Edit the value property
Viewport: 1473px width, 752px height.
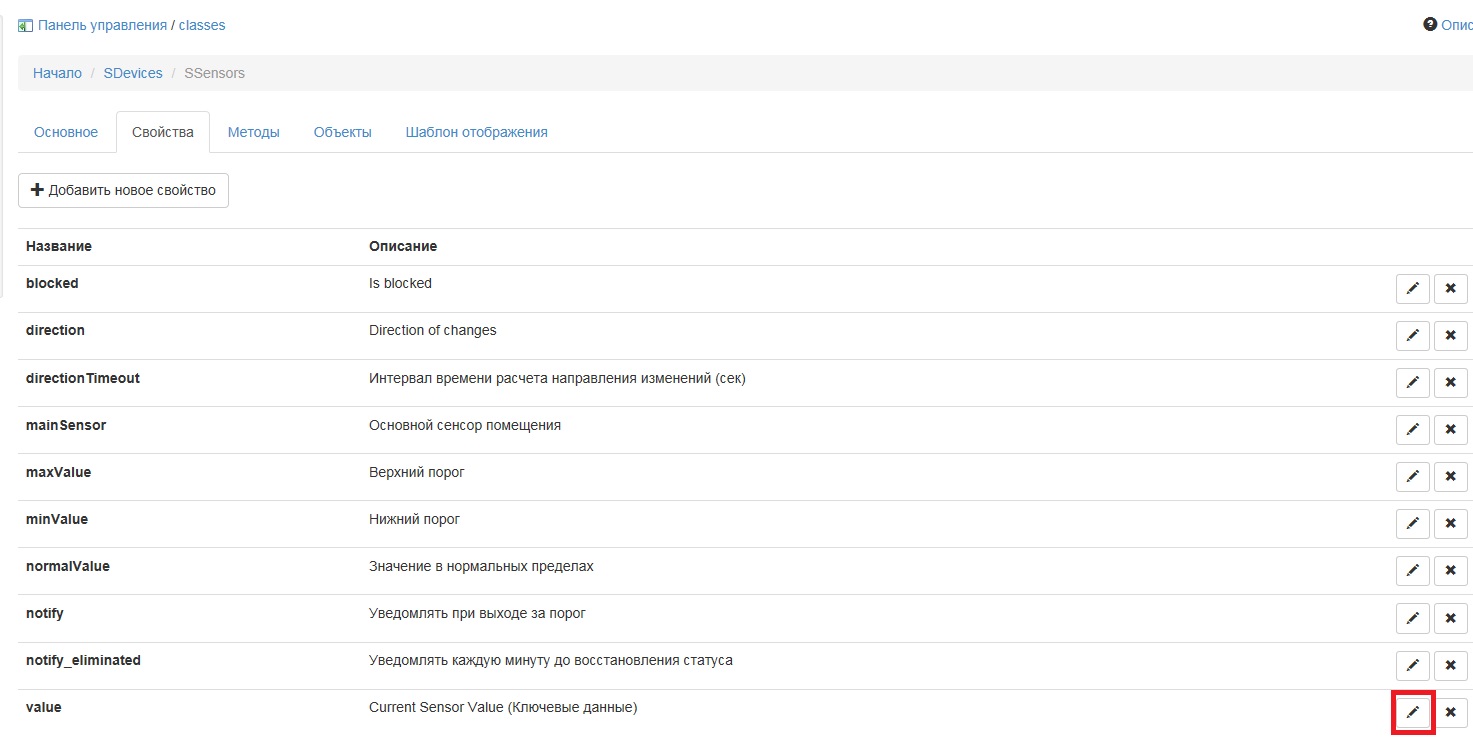click(x=1412, y=712)
